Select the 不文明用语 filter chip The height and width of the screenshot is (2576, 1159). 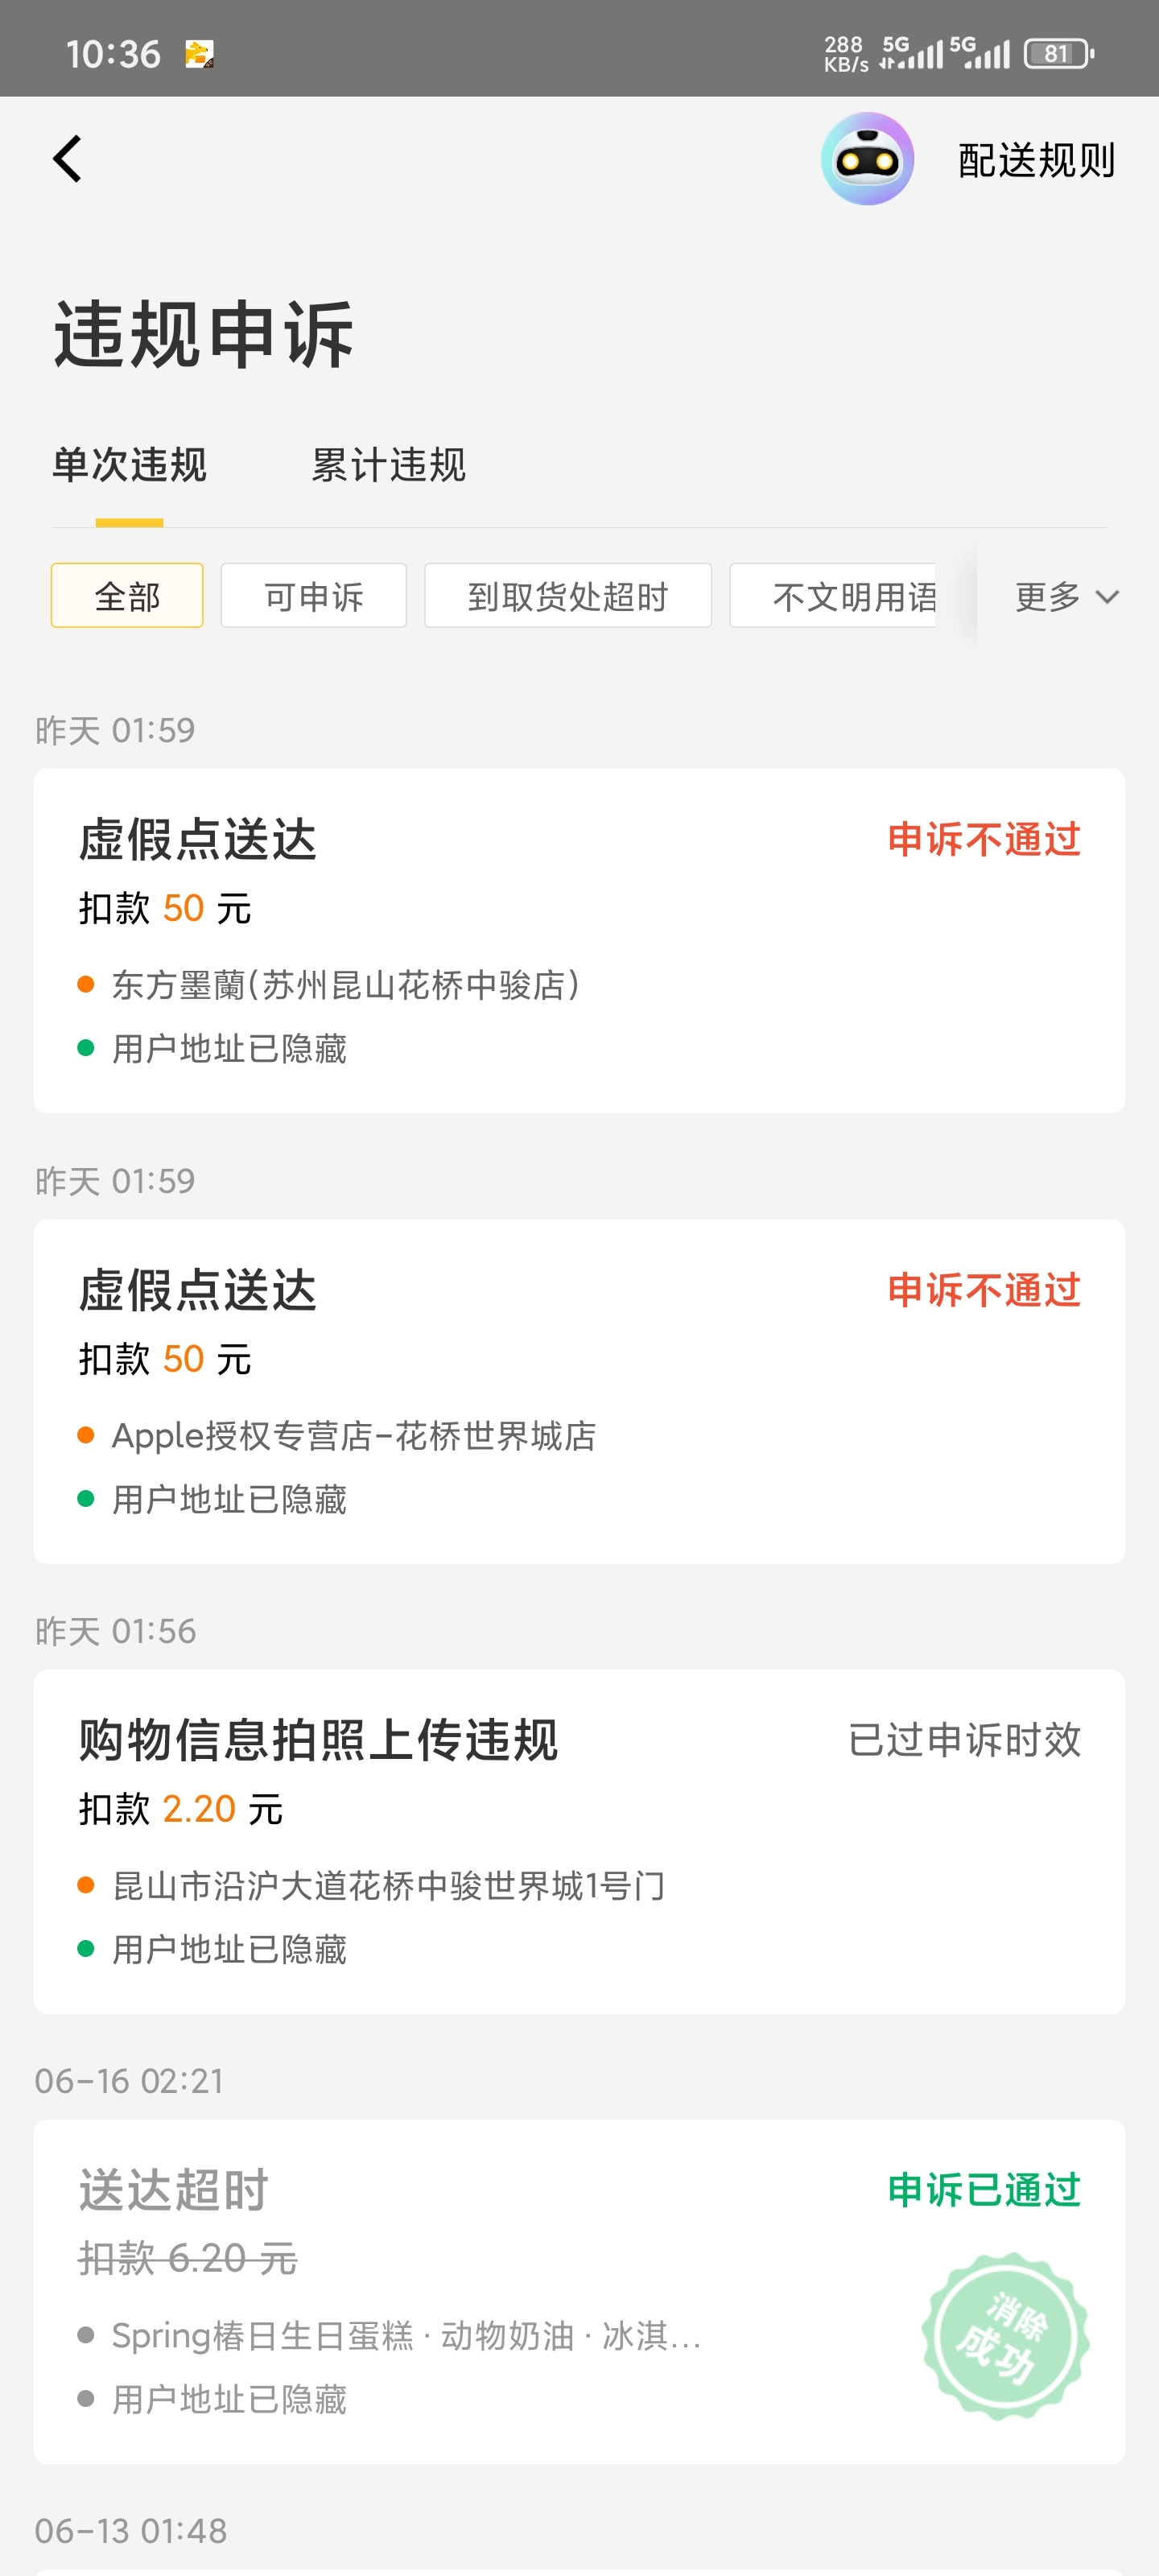coord(833,596)
